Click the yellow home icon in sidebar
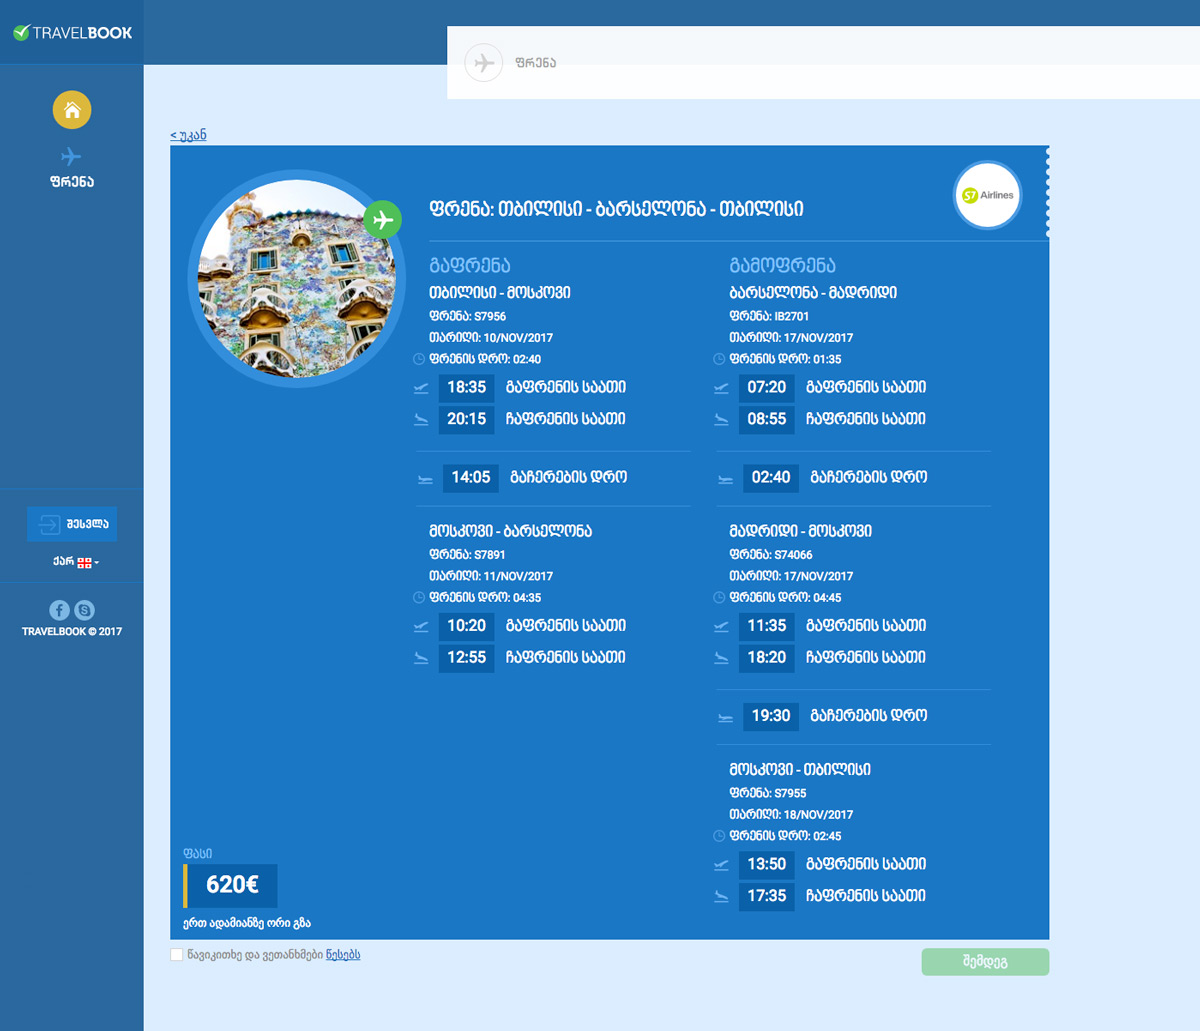The width and height of the screenshot is (1200, 1031). pos(72,110)
